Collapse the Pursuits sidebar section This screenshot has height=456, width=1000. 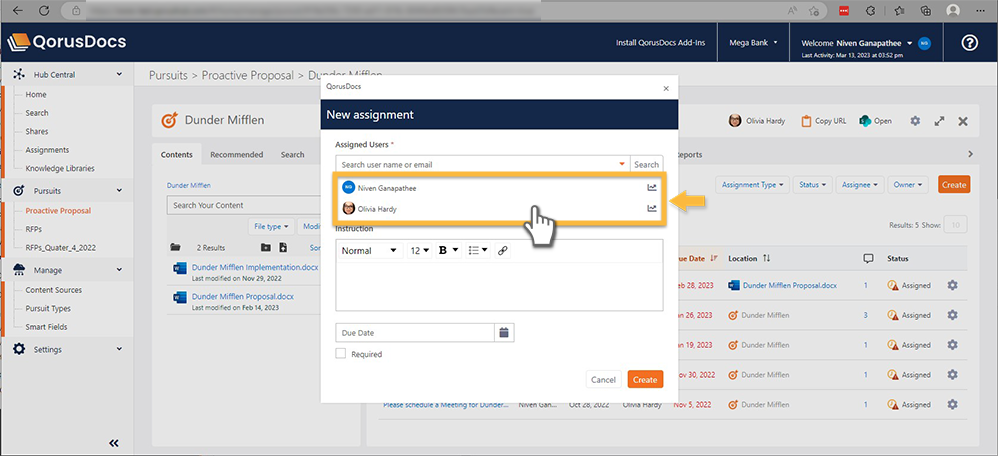point(119,191)
